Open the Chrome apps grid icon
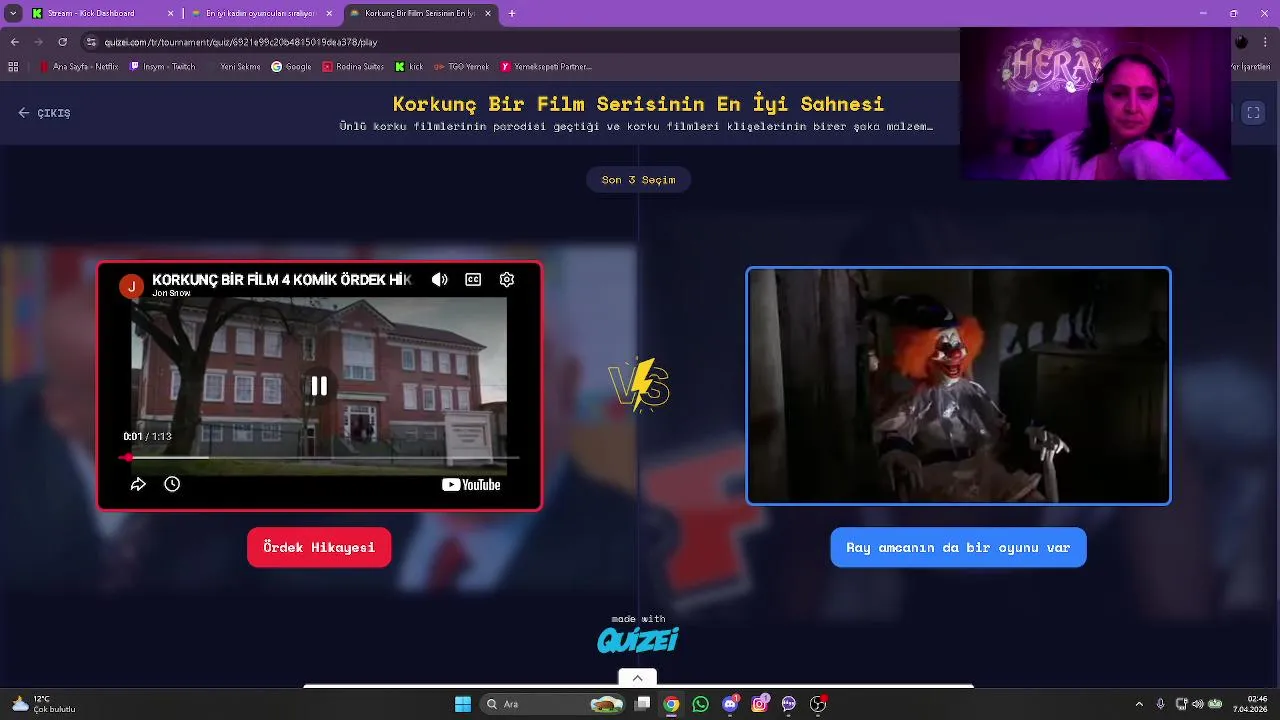1280x720 pixels. point(13,67)
